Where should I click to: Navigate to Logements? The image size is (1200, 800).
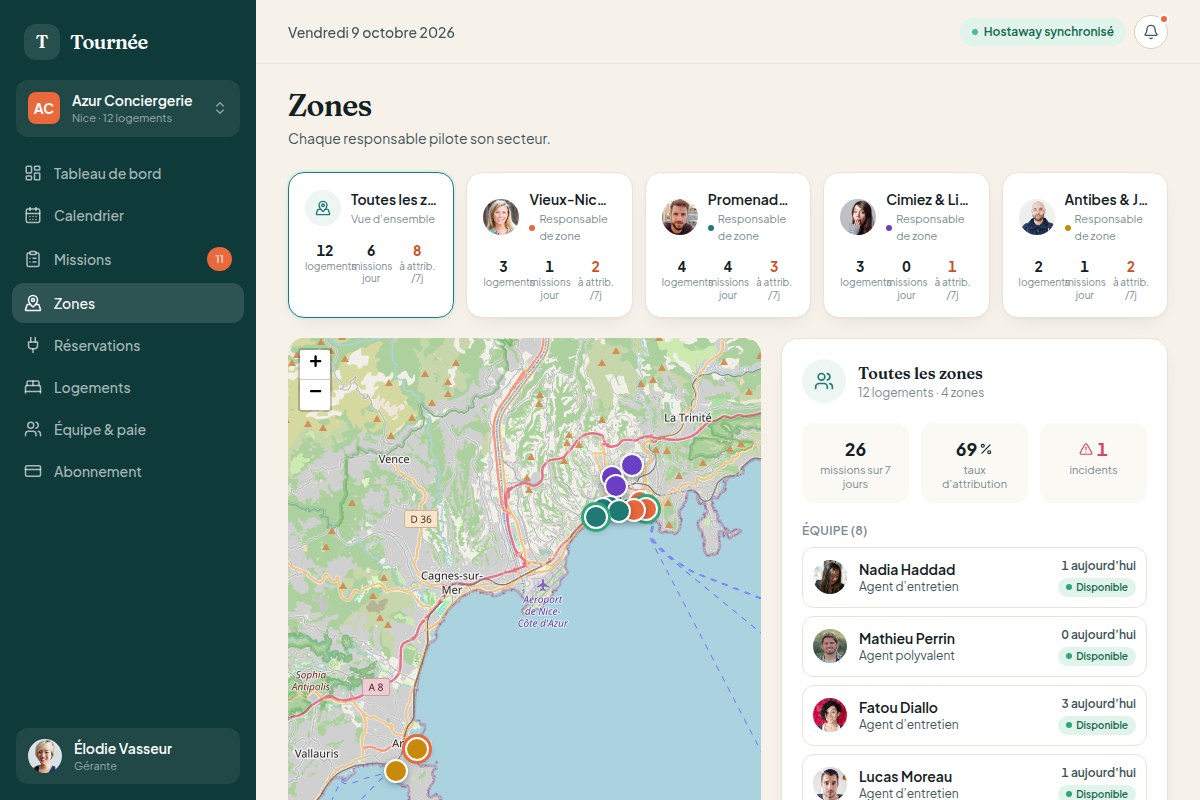pyautogui.click(x=128, y=387)
